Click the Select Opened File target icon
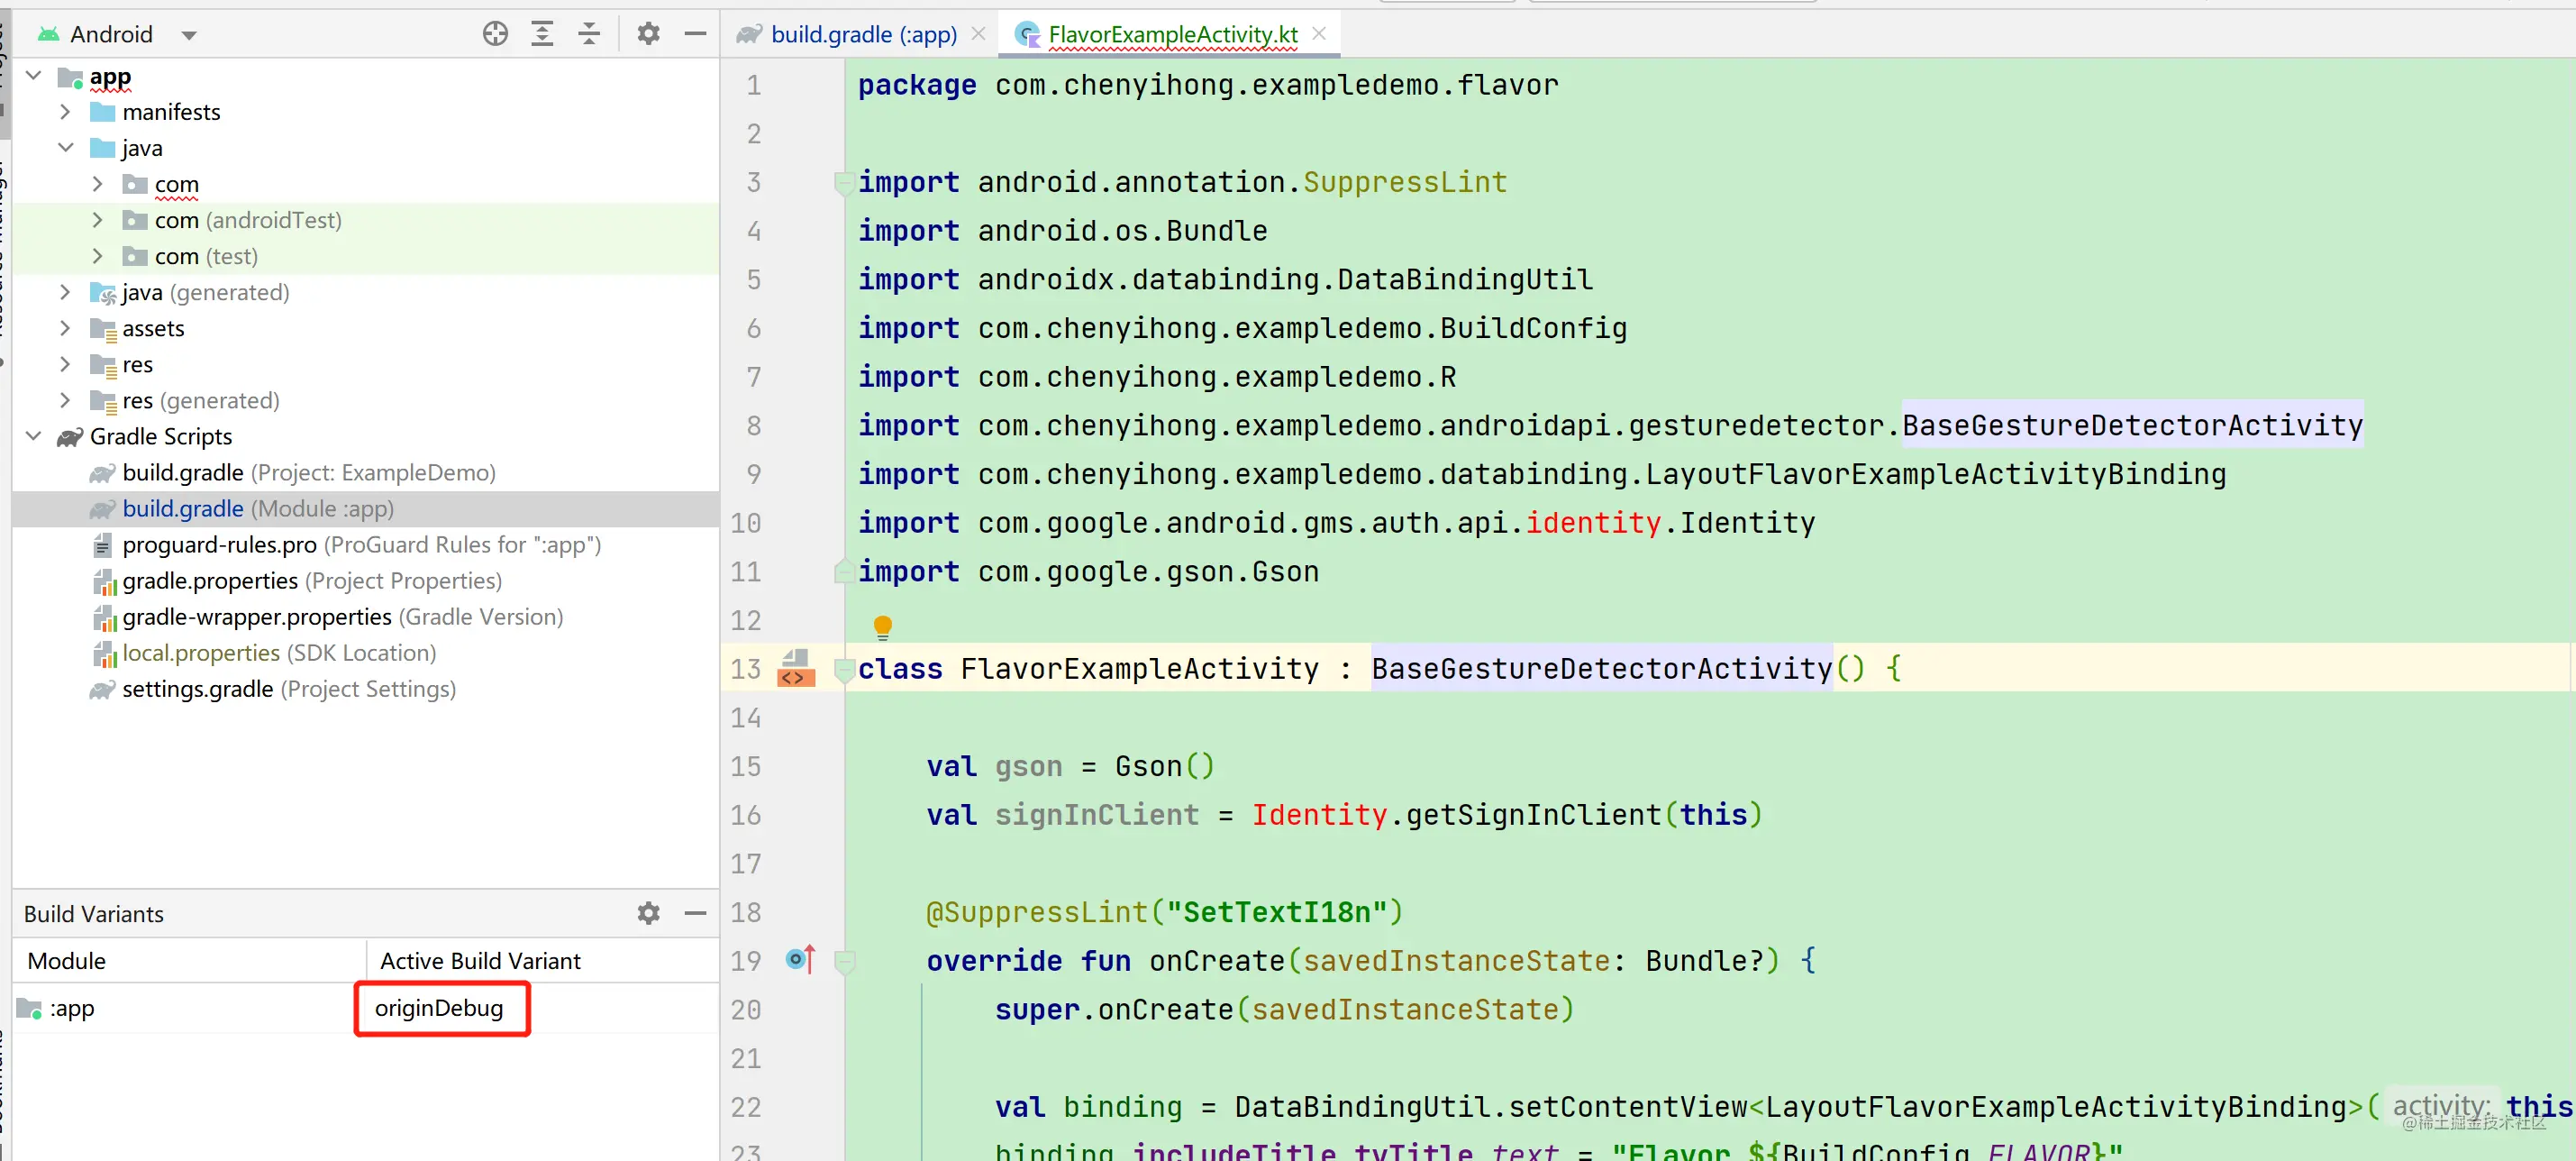 tap(495, 34)
